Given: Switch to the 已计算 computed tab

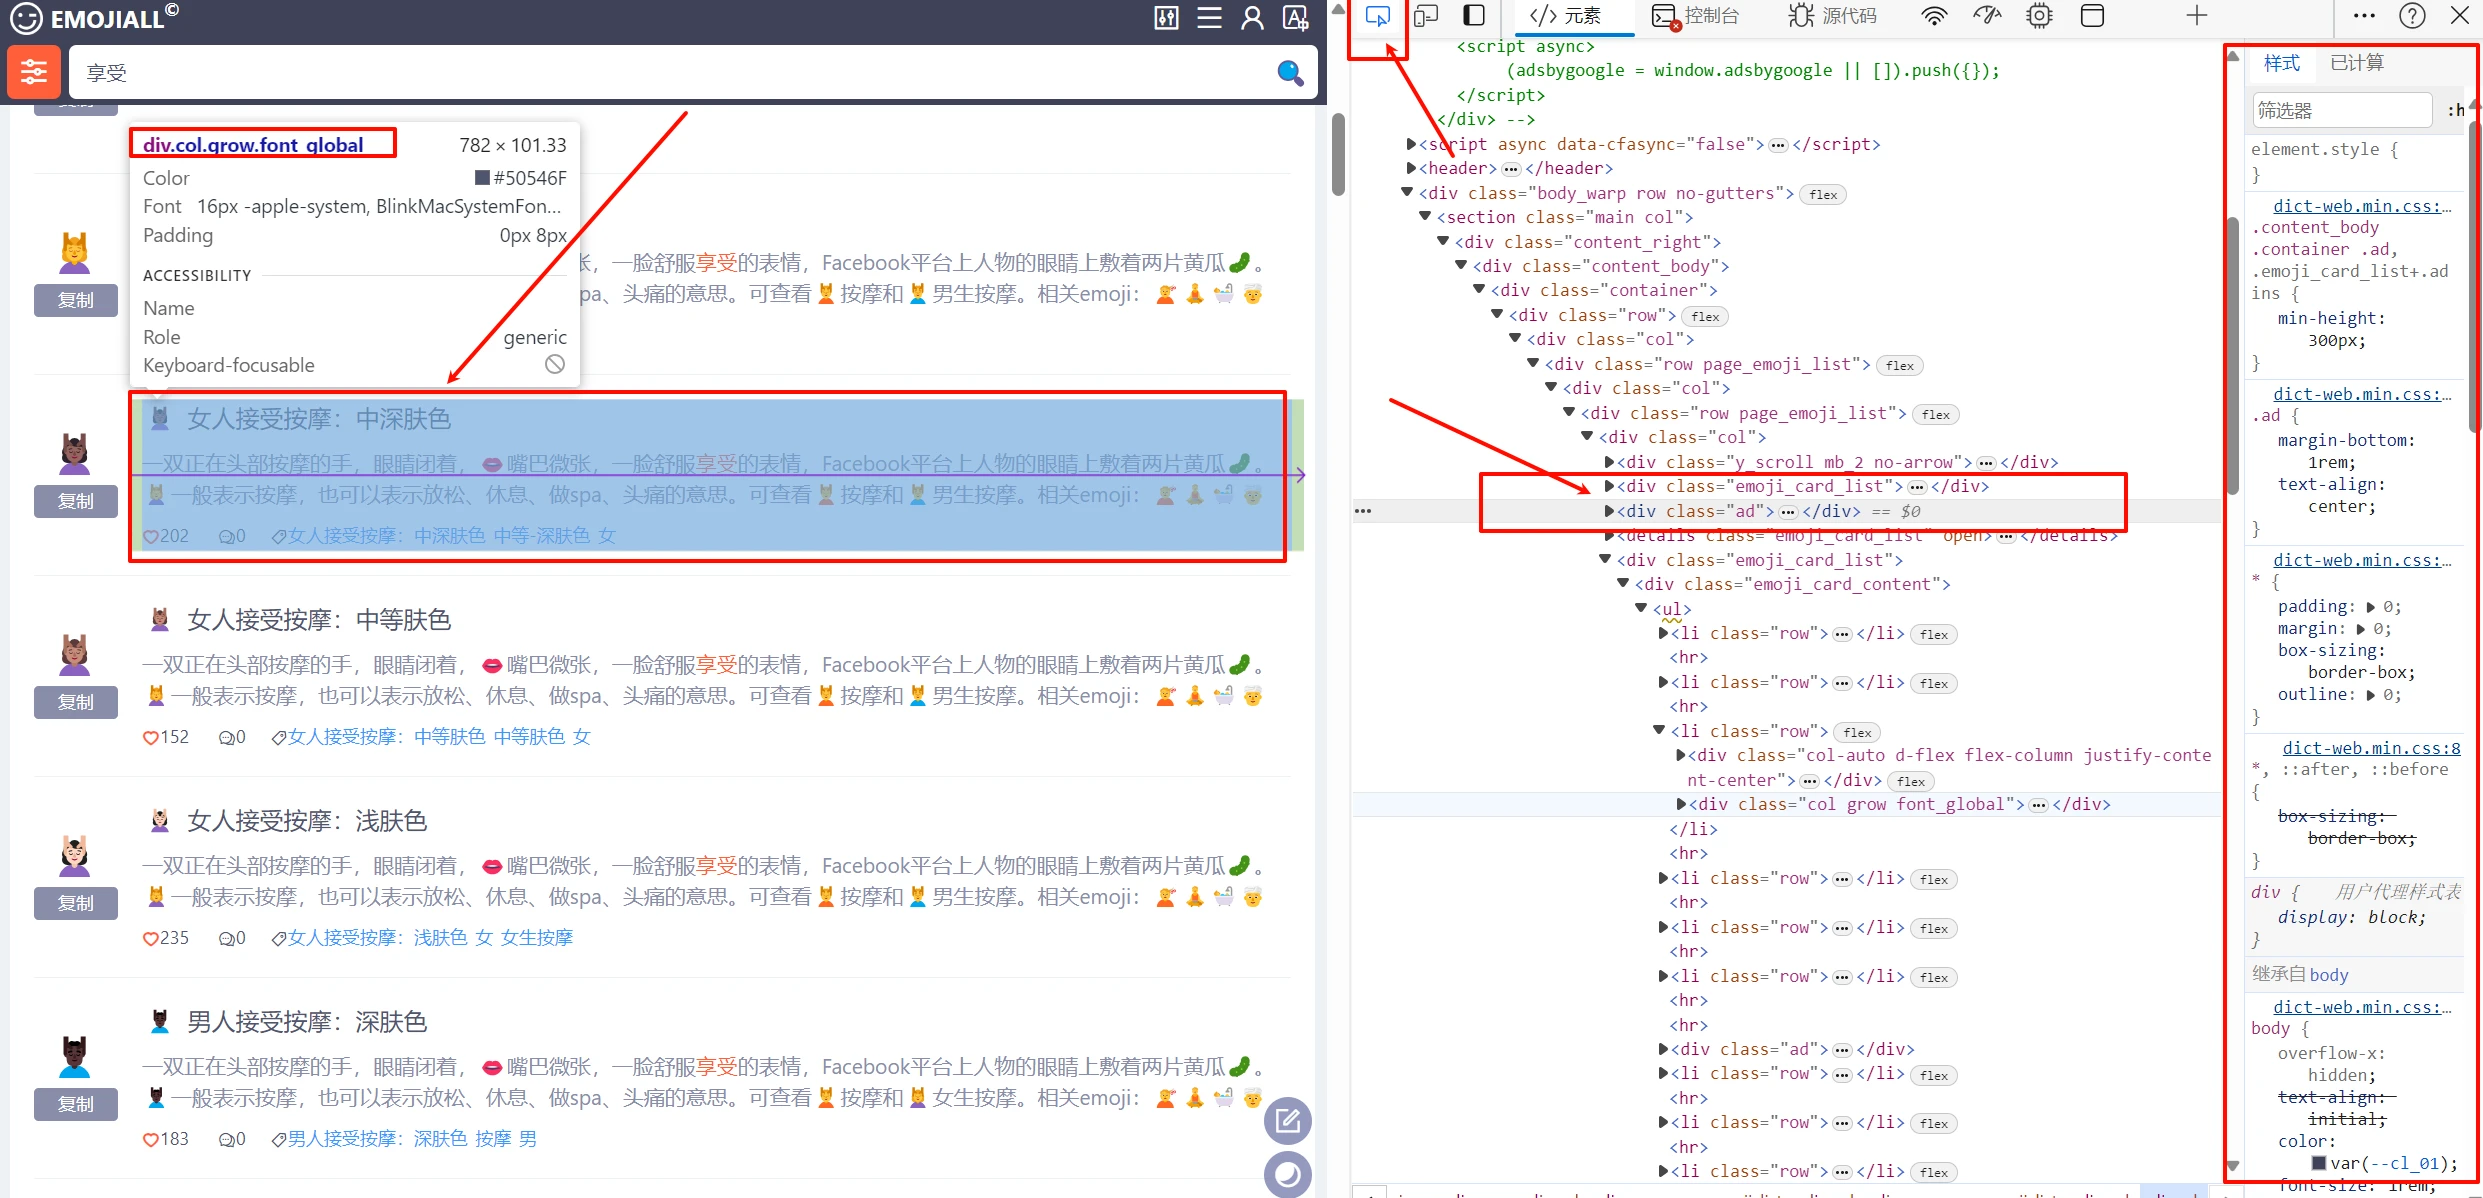Looking at the screenshot, I should tap(2356, 63).
